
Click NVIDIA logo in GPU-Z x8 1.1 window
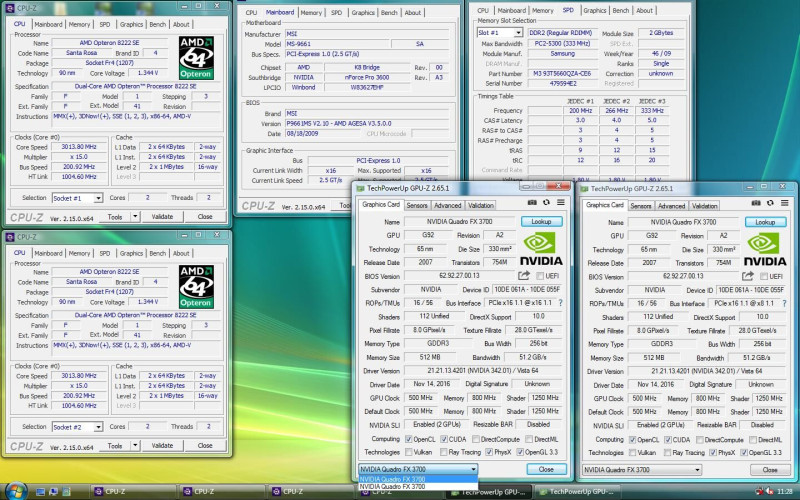(765, 249)
